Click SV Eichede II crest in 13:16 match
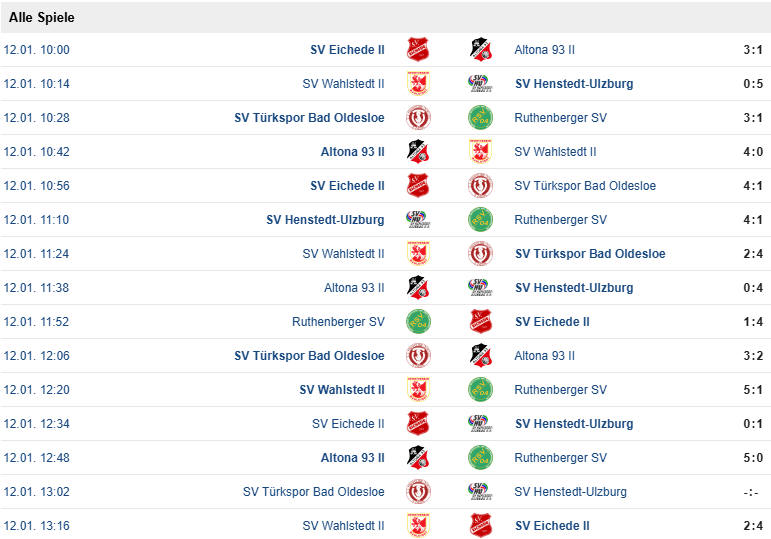 480,526
